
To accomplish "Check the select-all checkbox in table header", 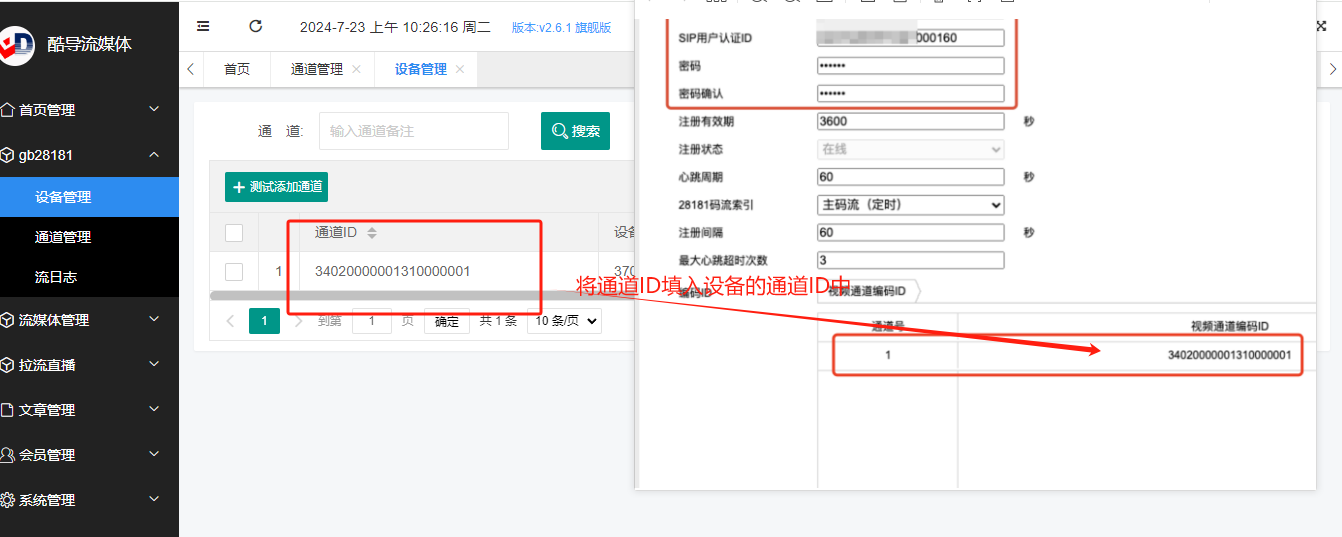I will pyautogui.click(x=234, y=233).
